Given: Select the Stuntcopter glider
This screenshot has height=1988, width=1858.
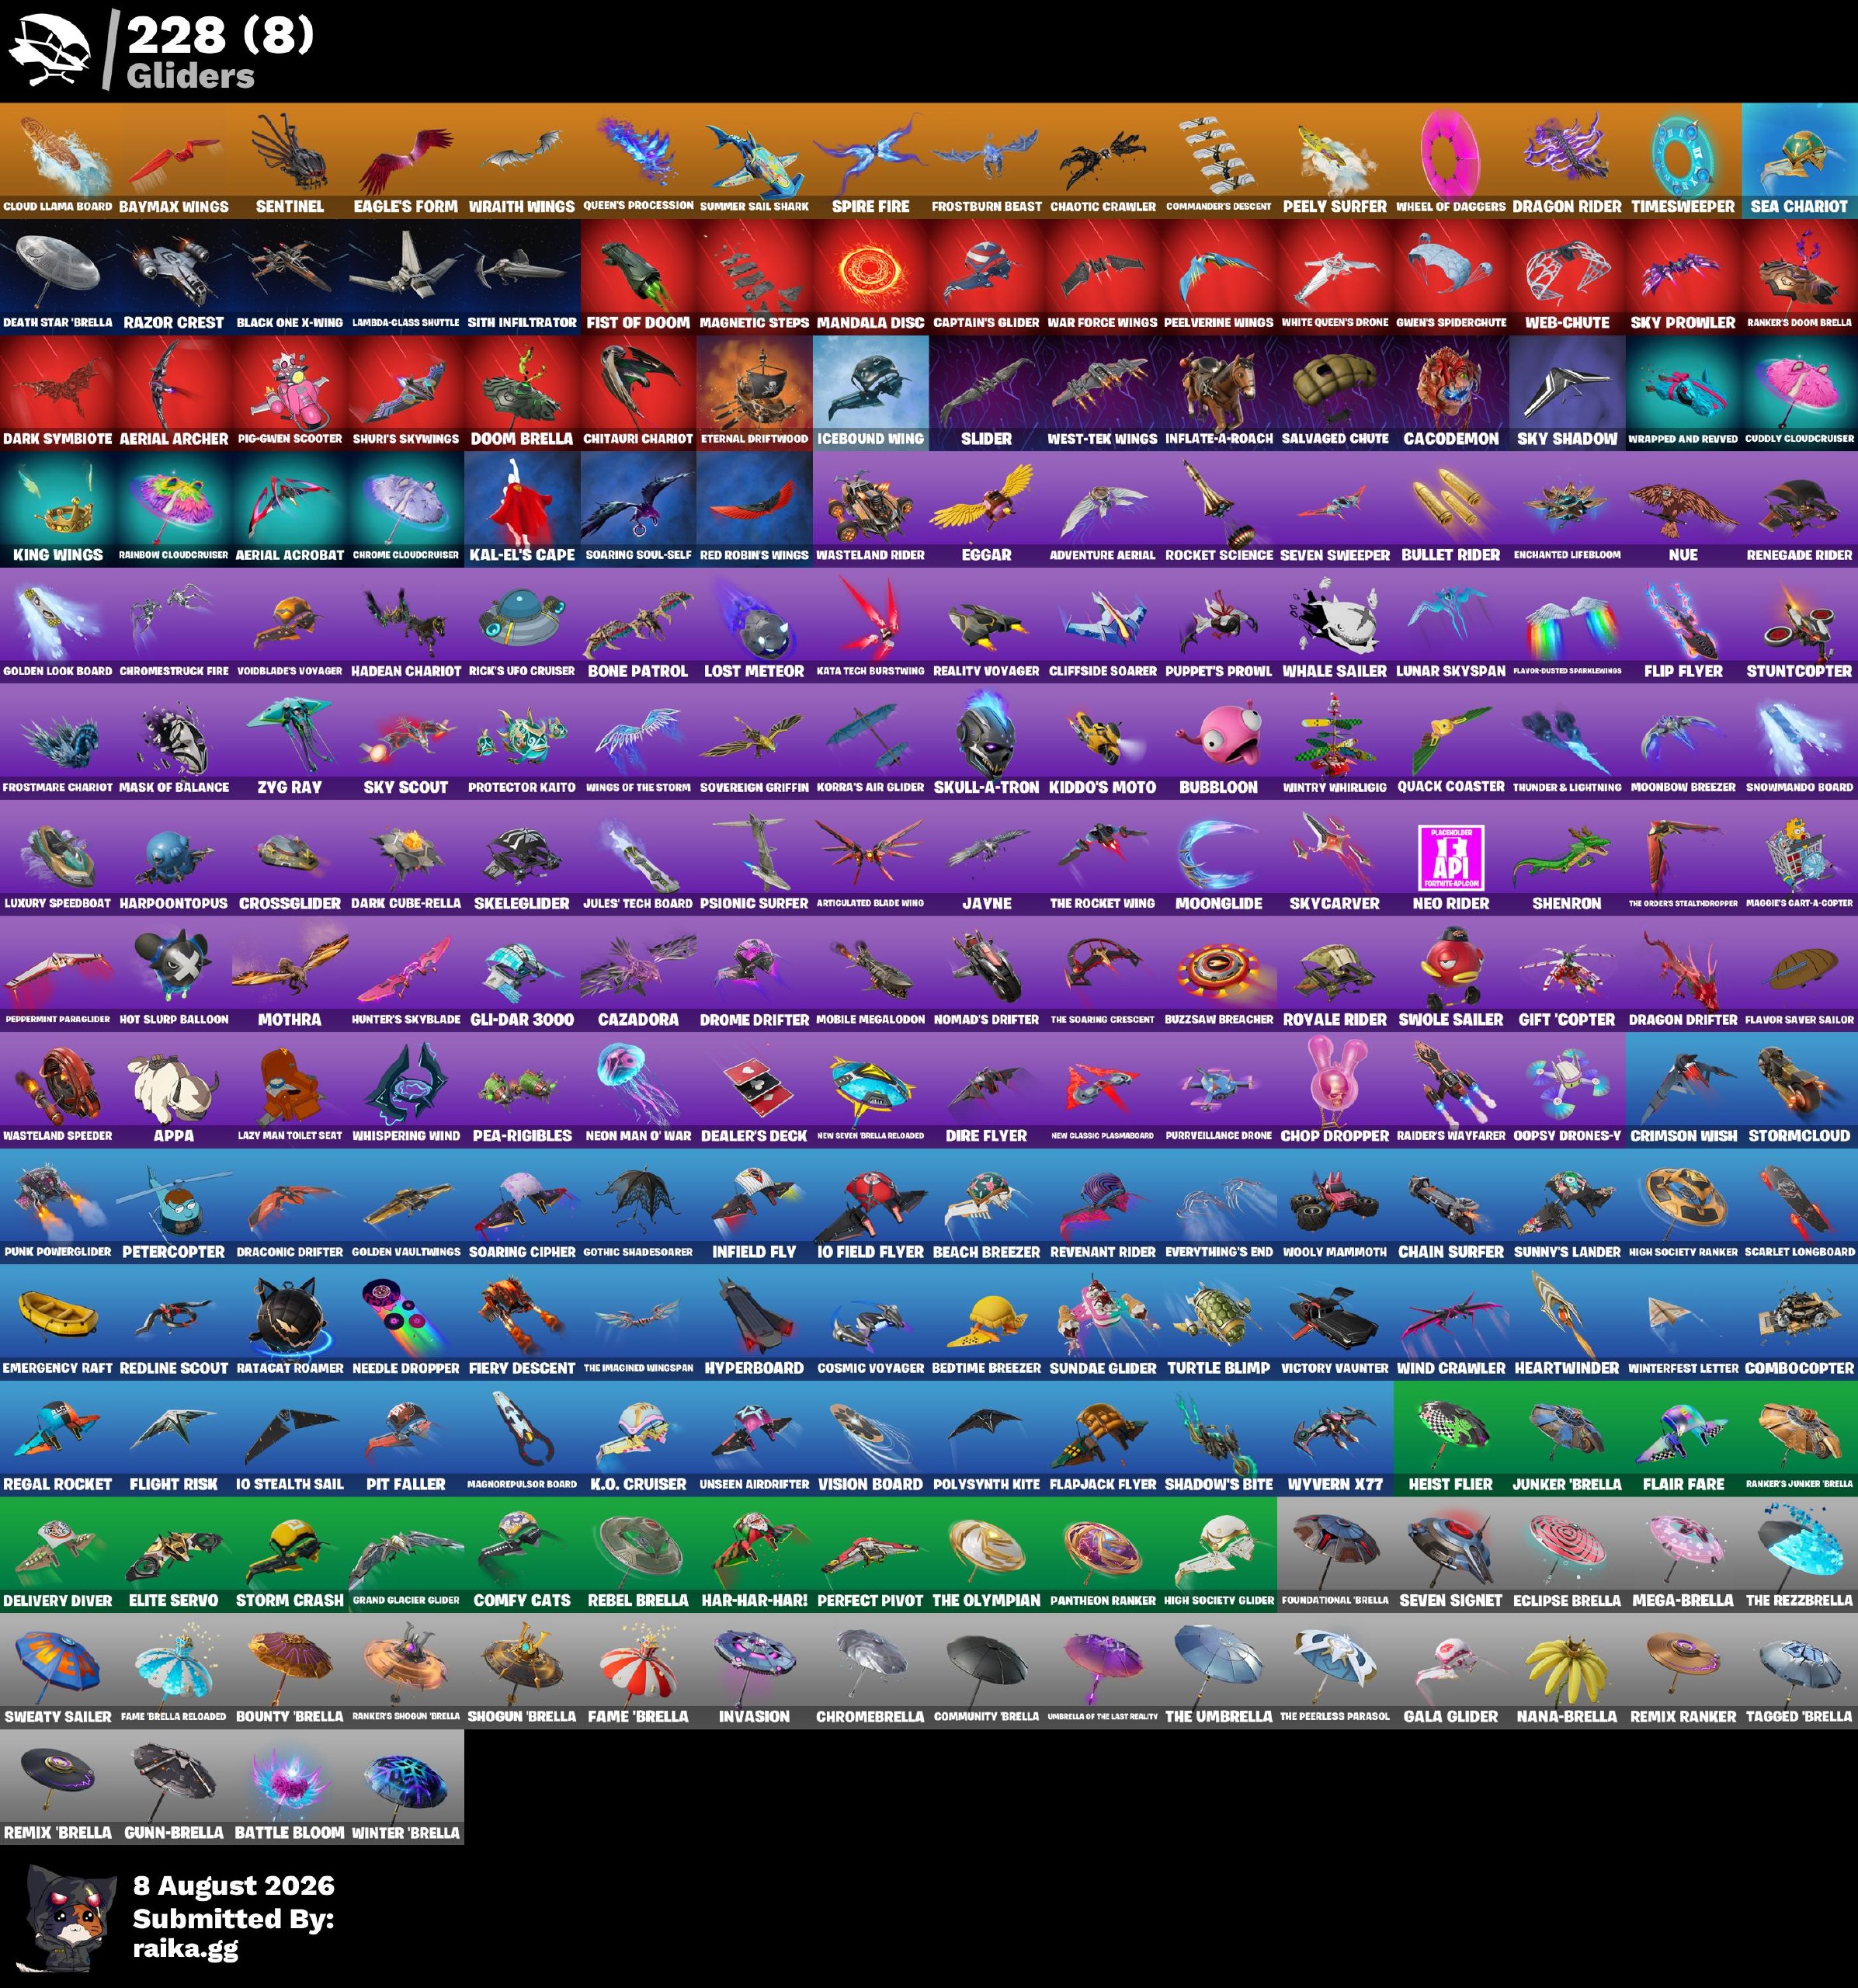Looking at the screenshot, I should tap(1799, 625).
